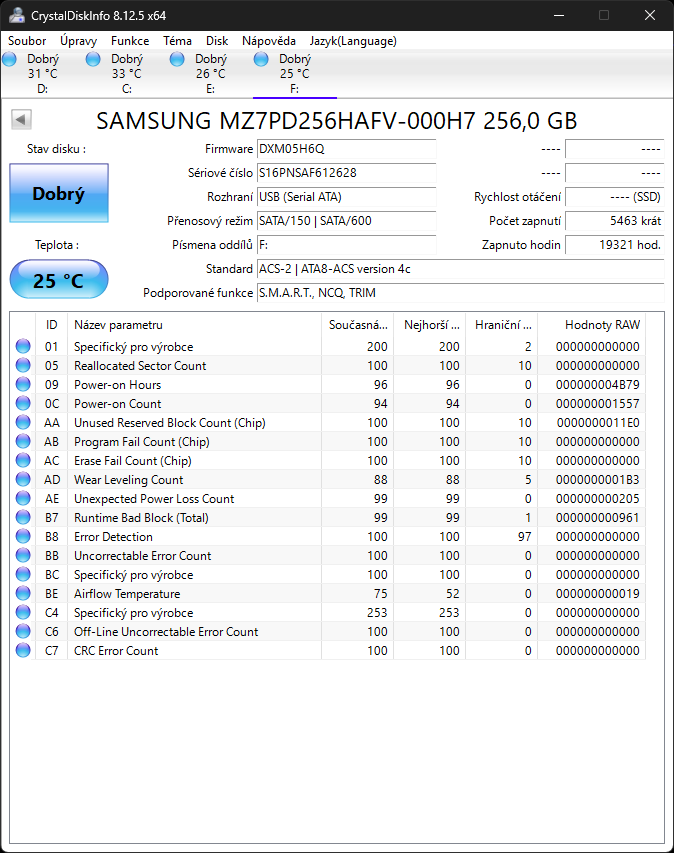Select disk F: status orb at 25 °C
Viewport: 674px width, 853px height.
tap(261, 59)
